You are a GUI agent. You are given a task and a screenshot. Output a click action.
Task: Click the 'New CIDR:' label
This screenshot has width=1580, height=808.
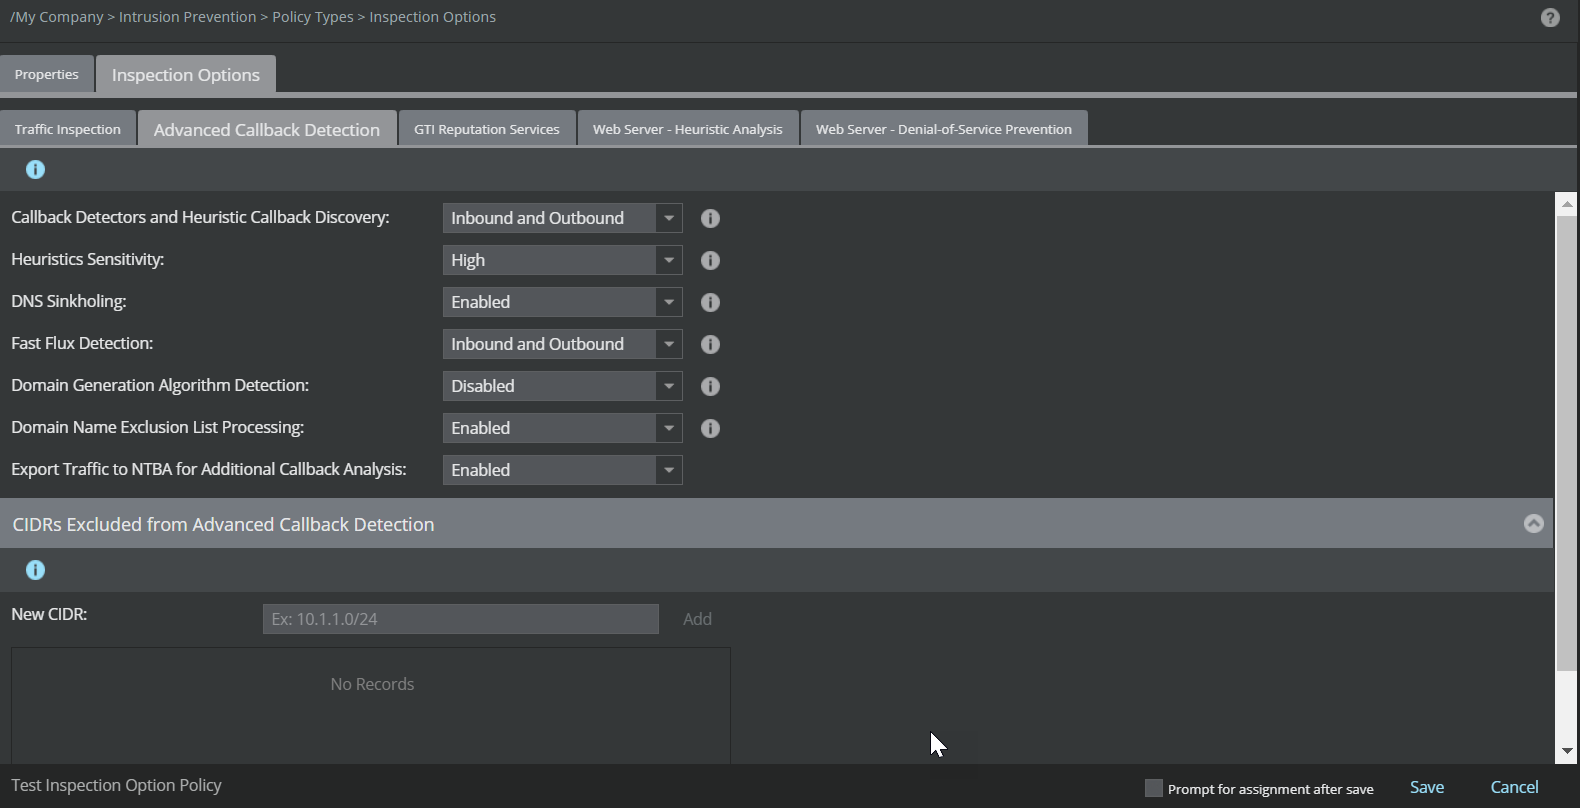49,614
